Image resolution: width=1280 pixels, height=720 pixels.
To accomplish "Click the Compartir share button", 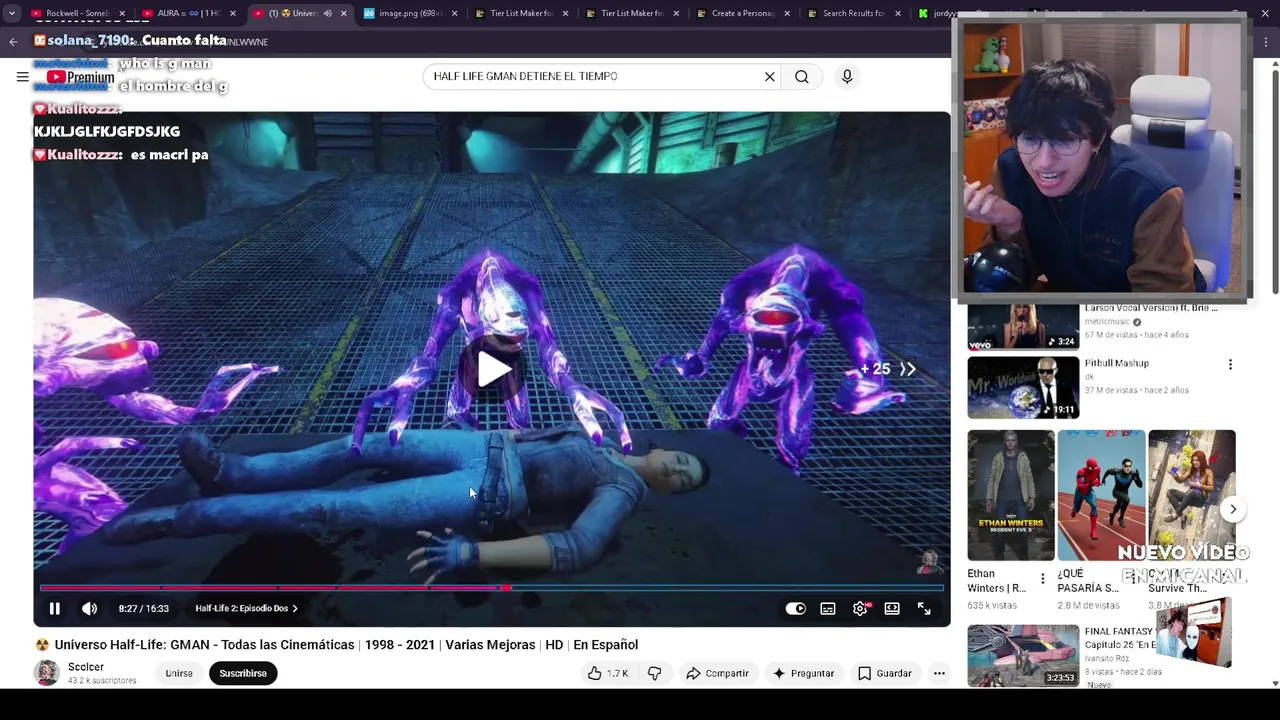I will [x=717, y=673].
